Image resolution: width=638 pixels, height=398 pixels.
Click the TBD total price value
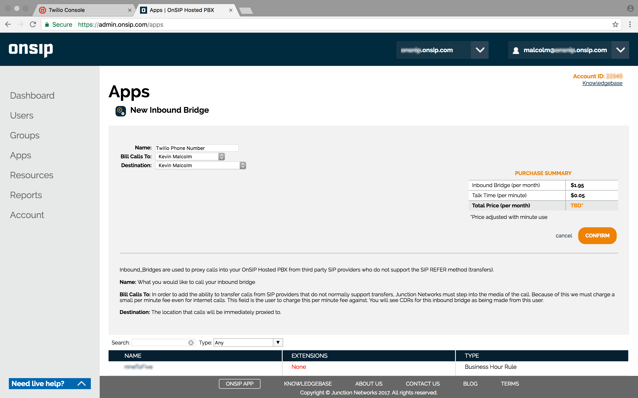pos(577,206)
